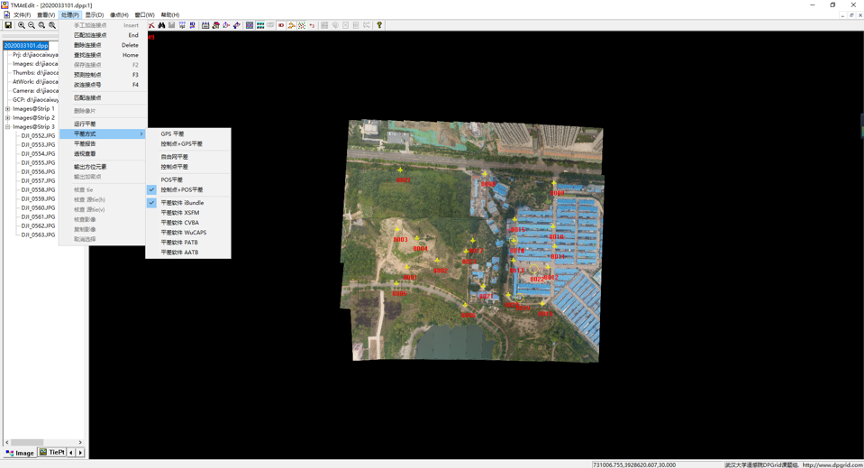Screen dimensions: 864x468
Task: Click coordinates readout 731006.755 in status bar
Action: click(x=634, y=465)
